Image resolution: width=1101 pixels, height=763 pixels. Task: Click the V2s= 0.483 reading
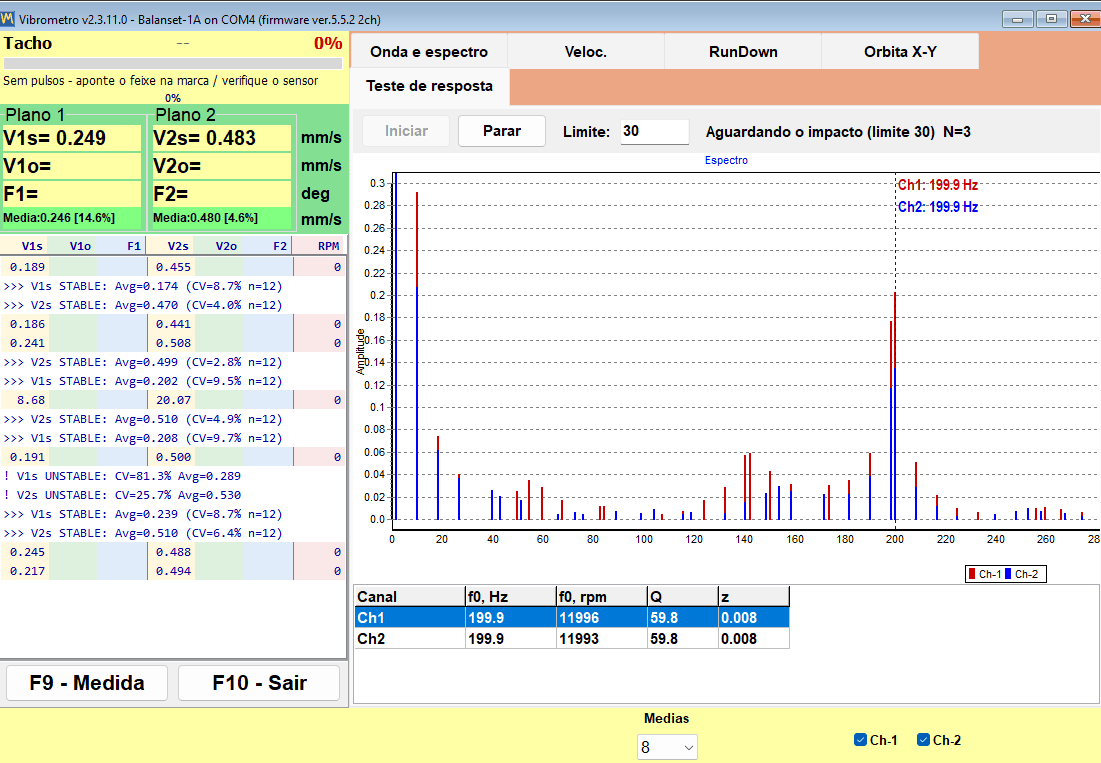pos(221,138)
